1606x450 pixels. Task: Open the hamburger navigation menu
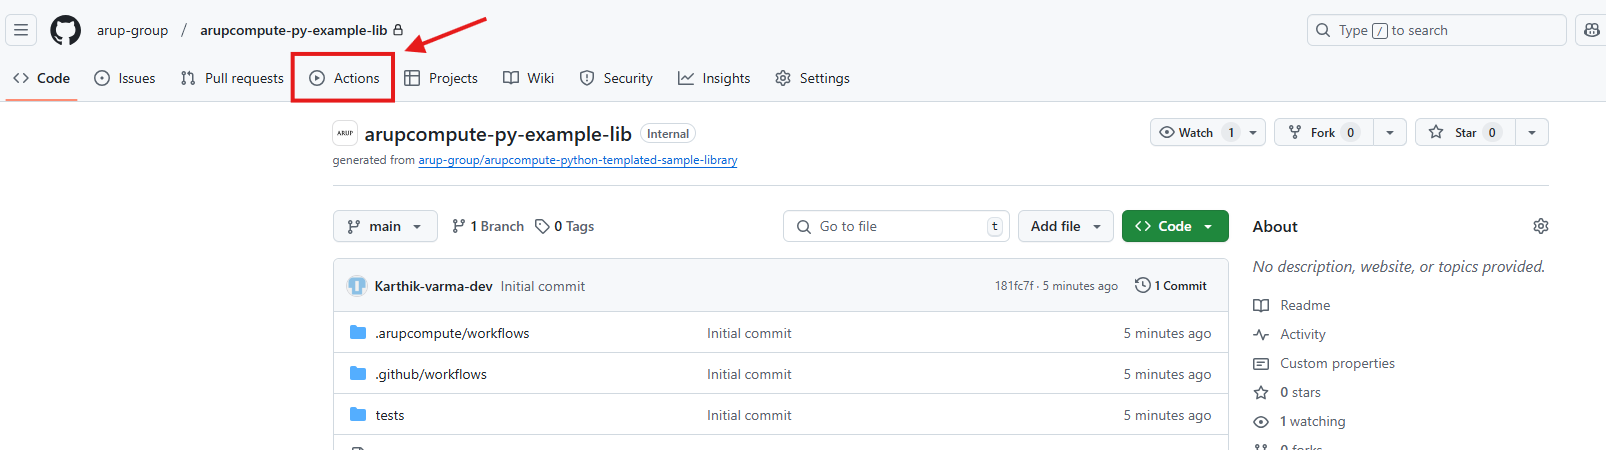21,30
